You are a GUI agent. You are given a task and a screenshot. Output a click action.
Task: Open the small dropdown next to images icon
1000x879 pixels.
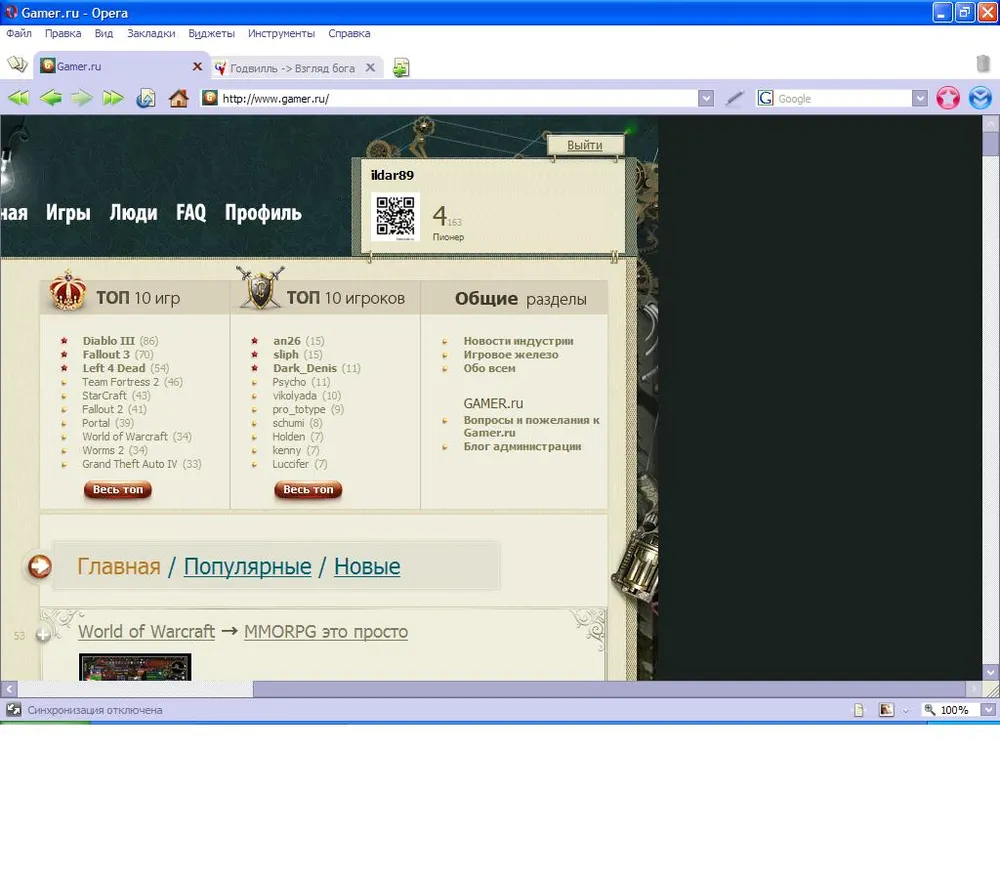coord(906,711)
